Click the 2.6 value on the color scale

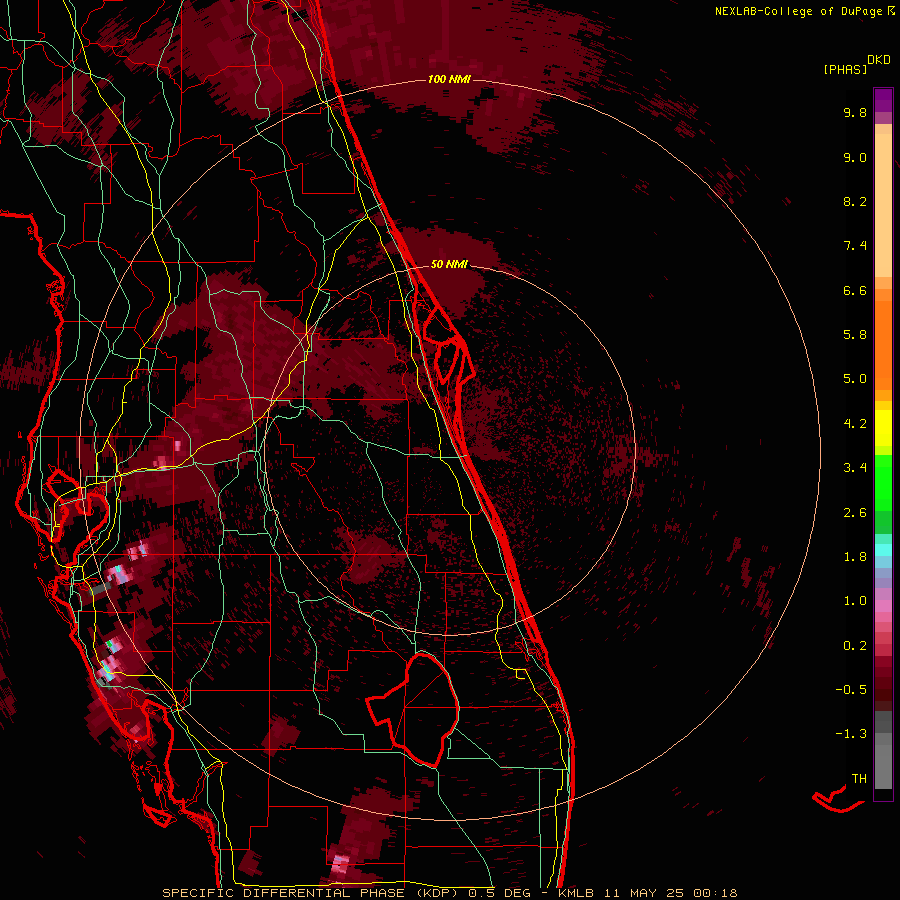855,513
